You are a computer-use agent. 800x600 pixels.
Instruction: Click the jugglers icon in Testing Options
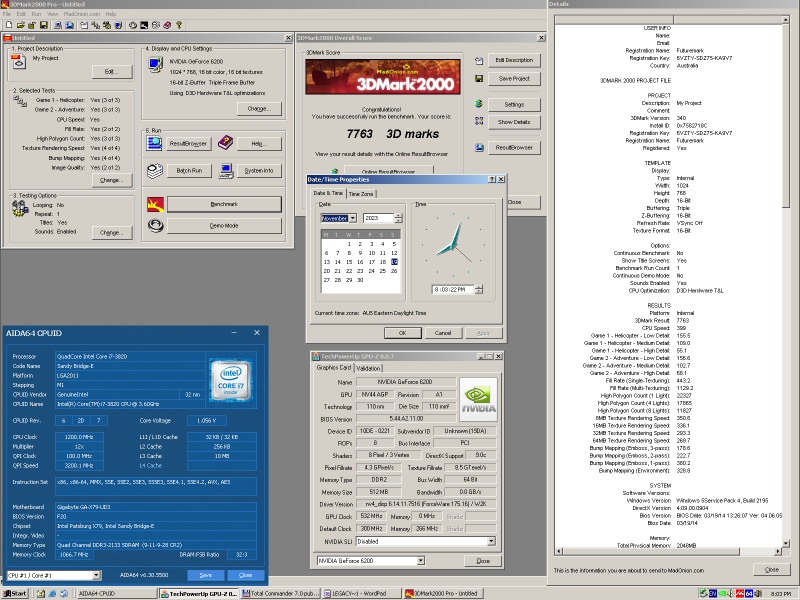coord(20,208)
